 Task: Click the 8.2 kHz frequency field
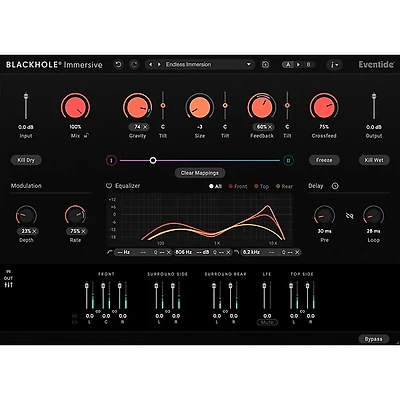(252, 252)
